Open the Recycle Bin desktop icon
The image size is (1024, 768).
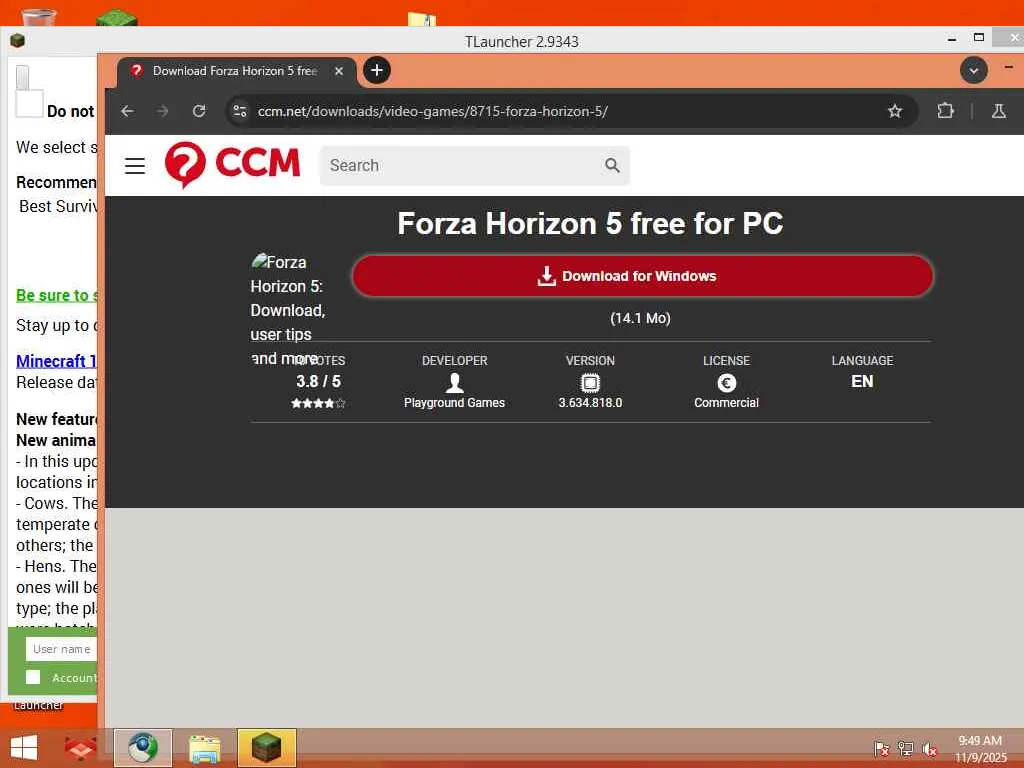[39, 16]
